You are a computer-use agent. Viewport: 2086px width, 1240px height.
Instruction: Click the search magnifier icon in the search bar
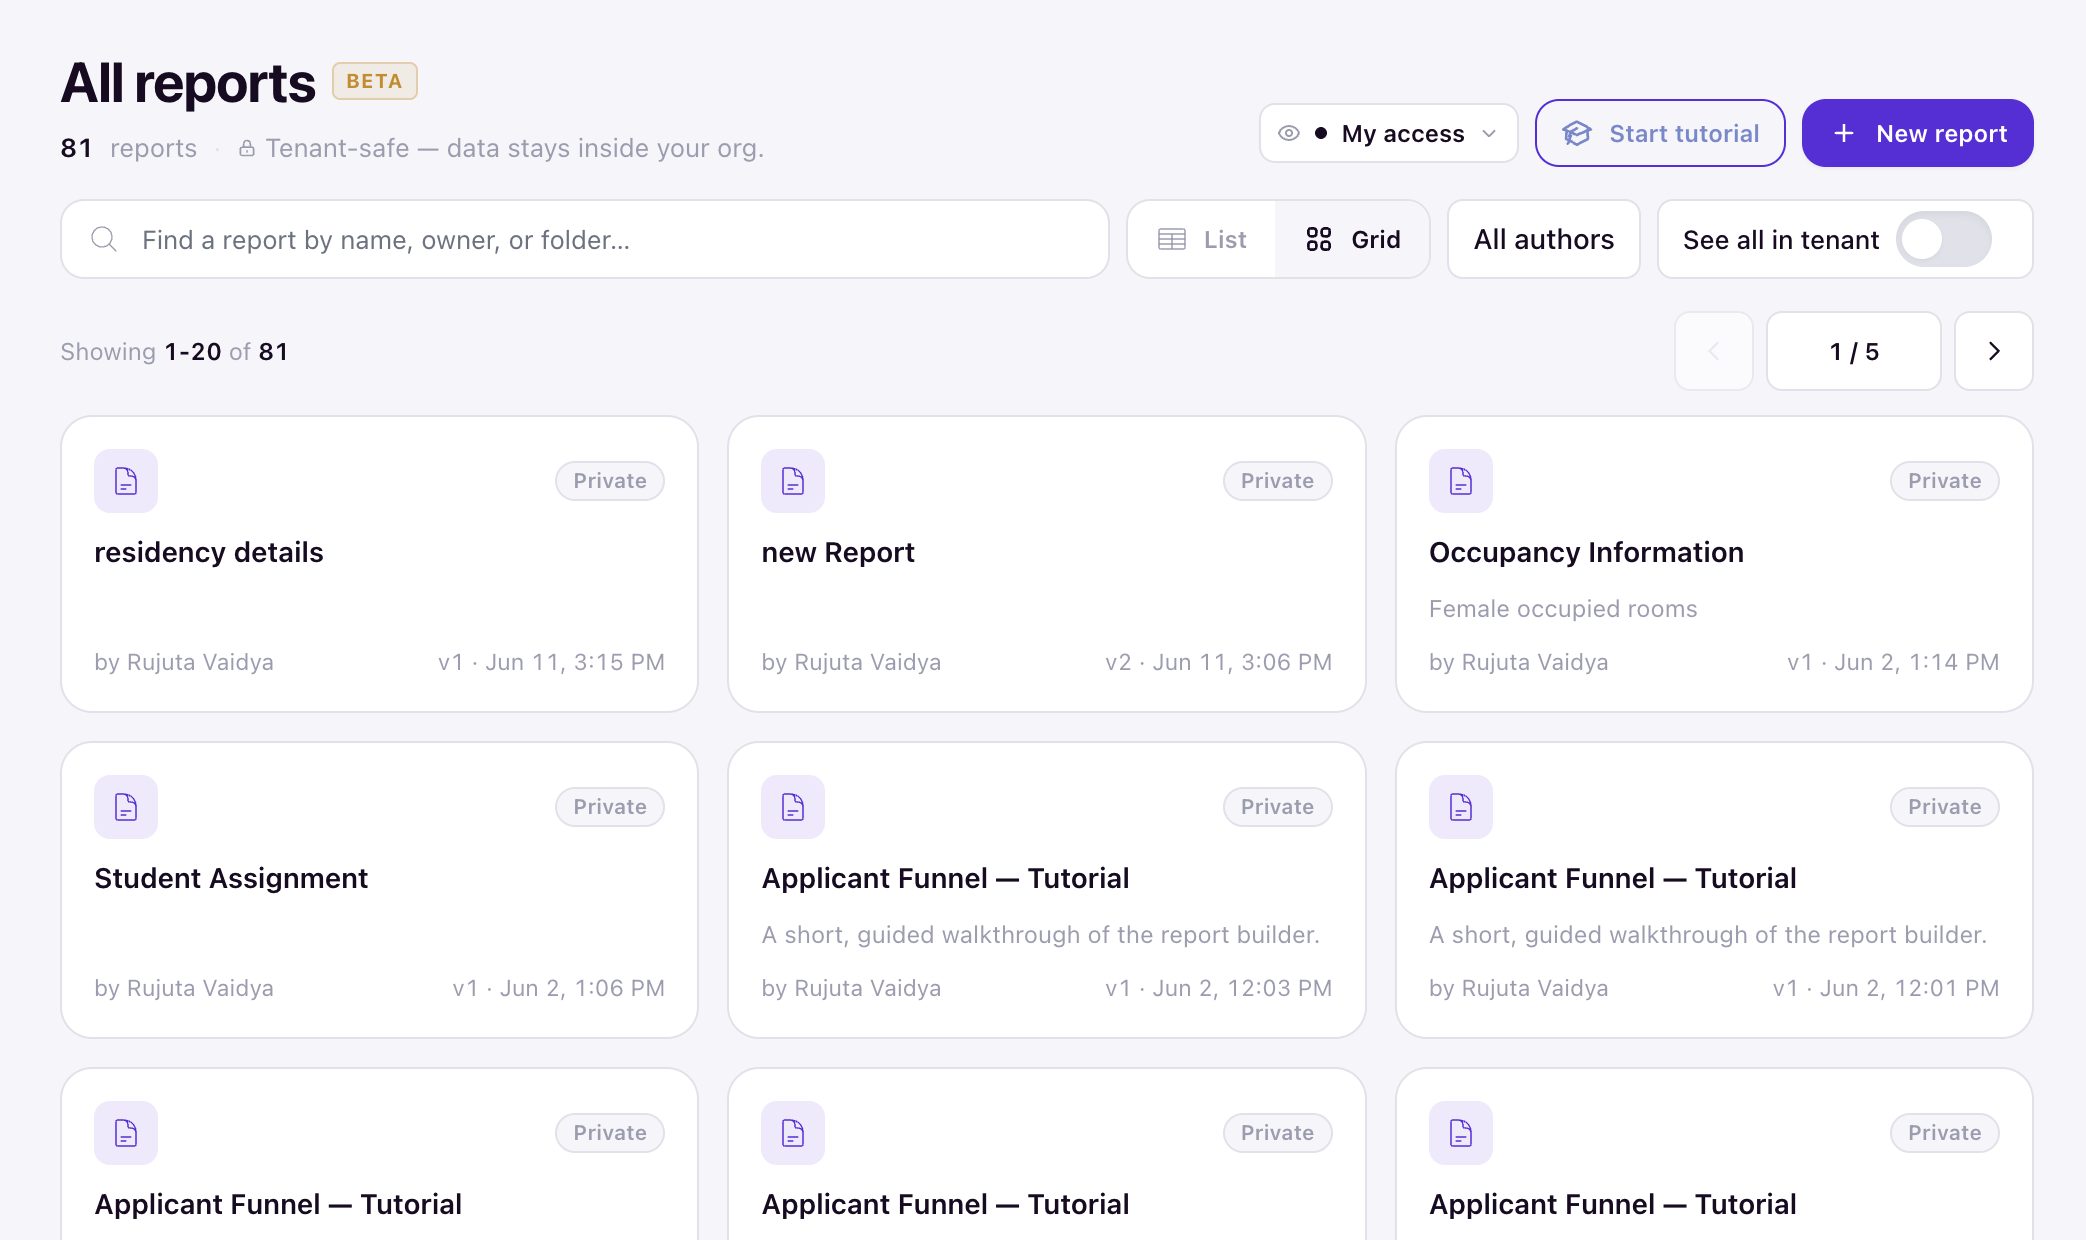pyautogui.click(x=104, y=239)
